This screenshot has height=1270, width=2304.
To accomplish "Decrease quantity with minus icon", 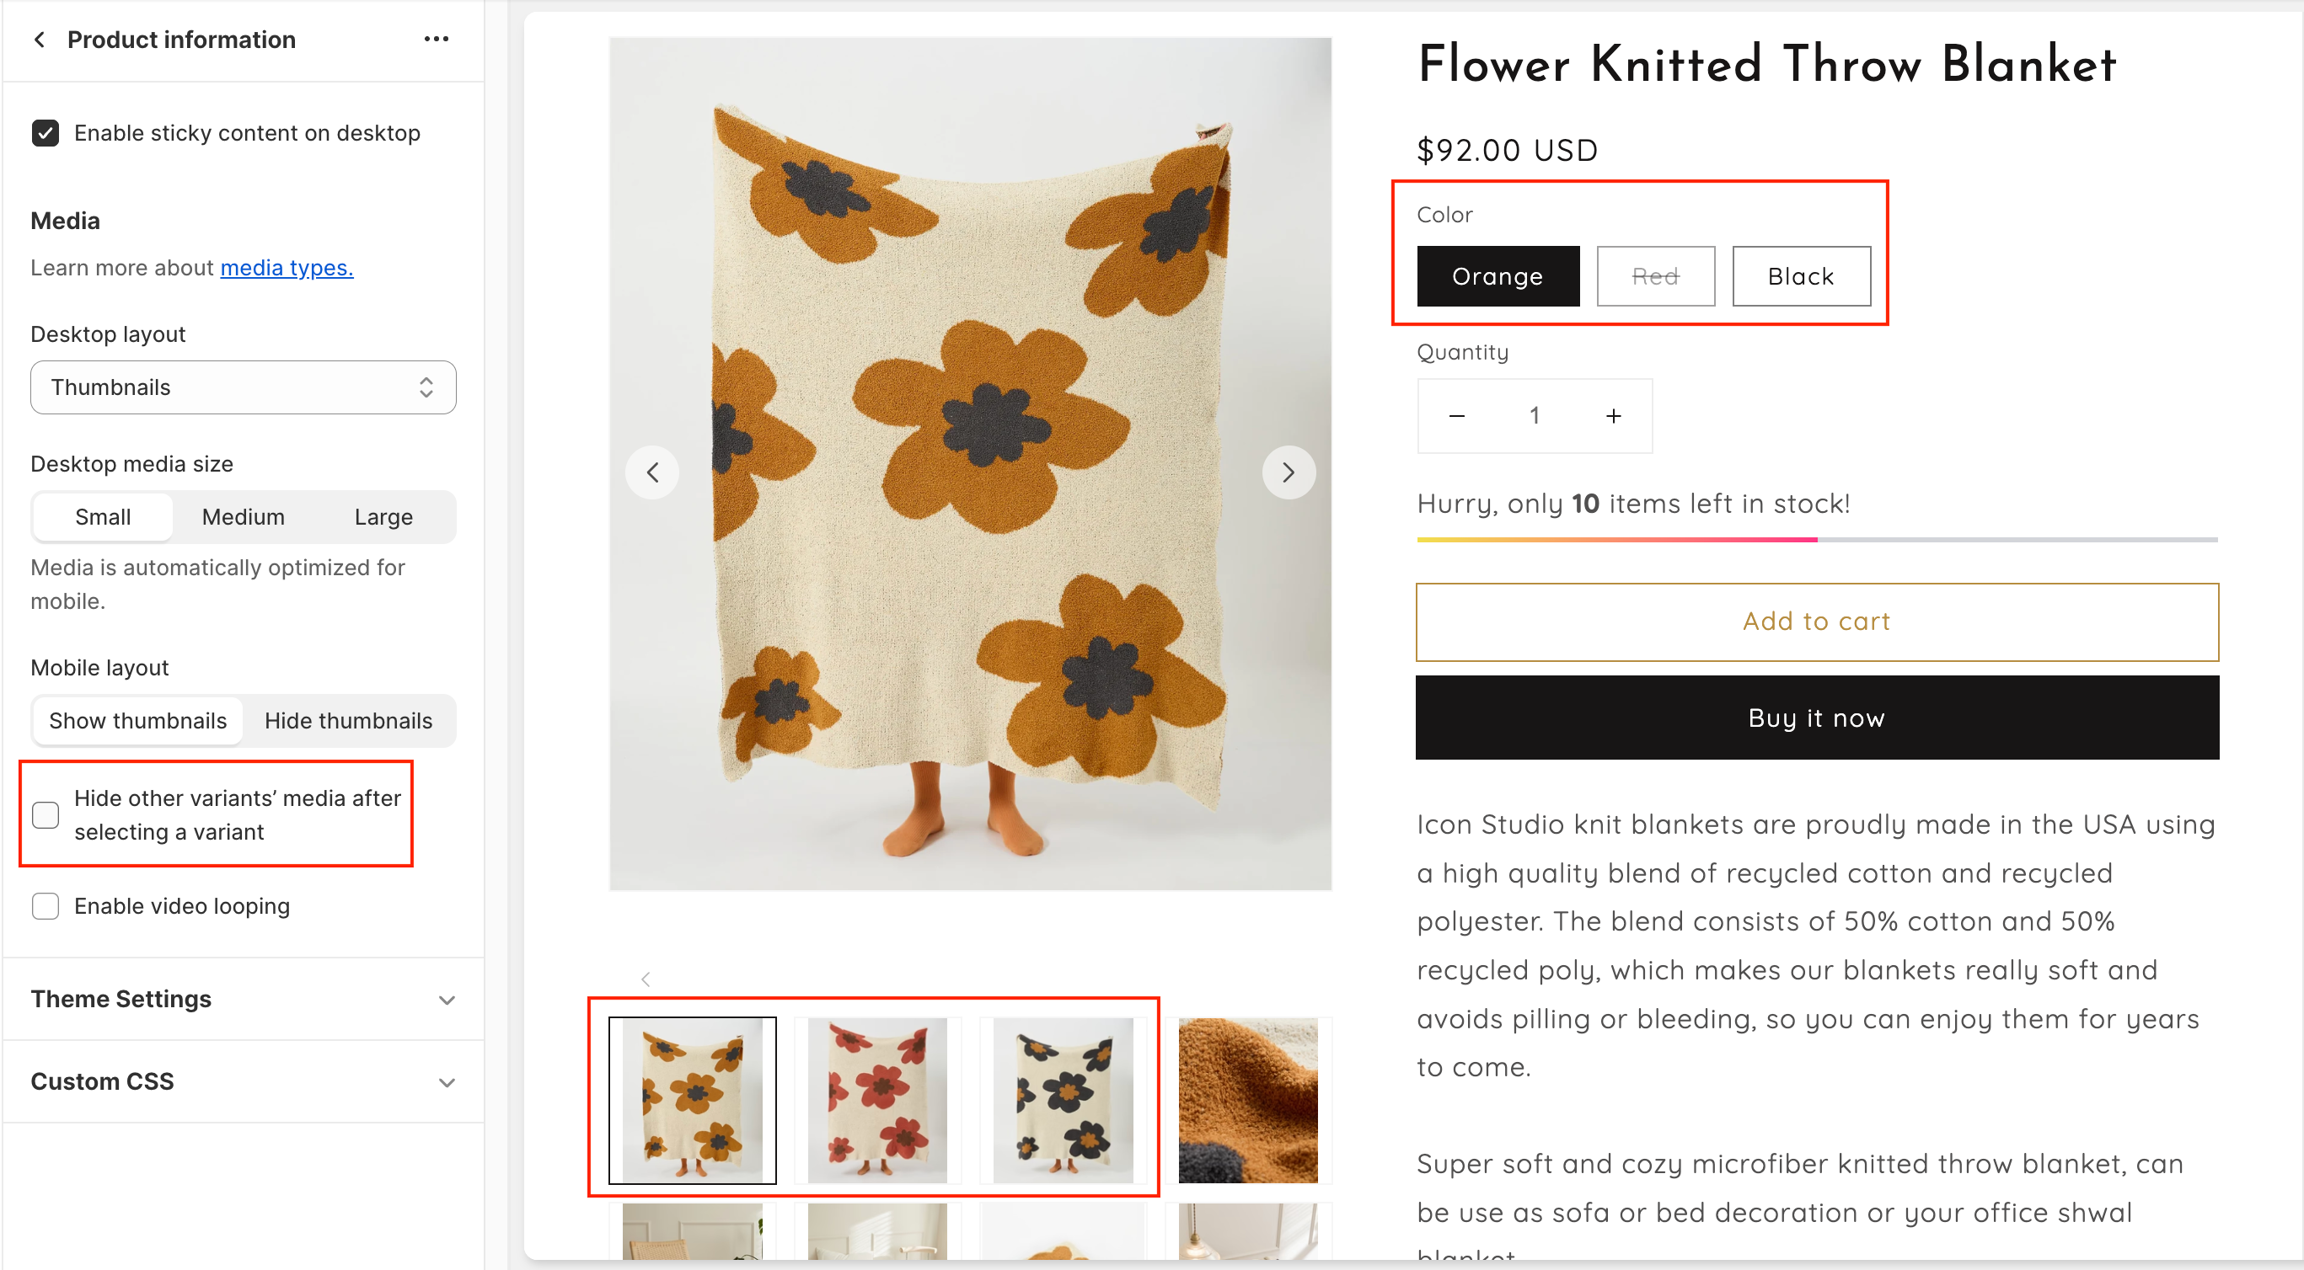I will point(1457,416).
